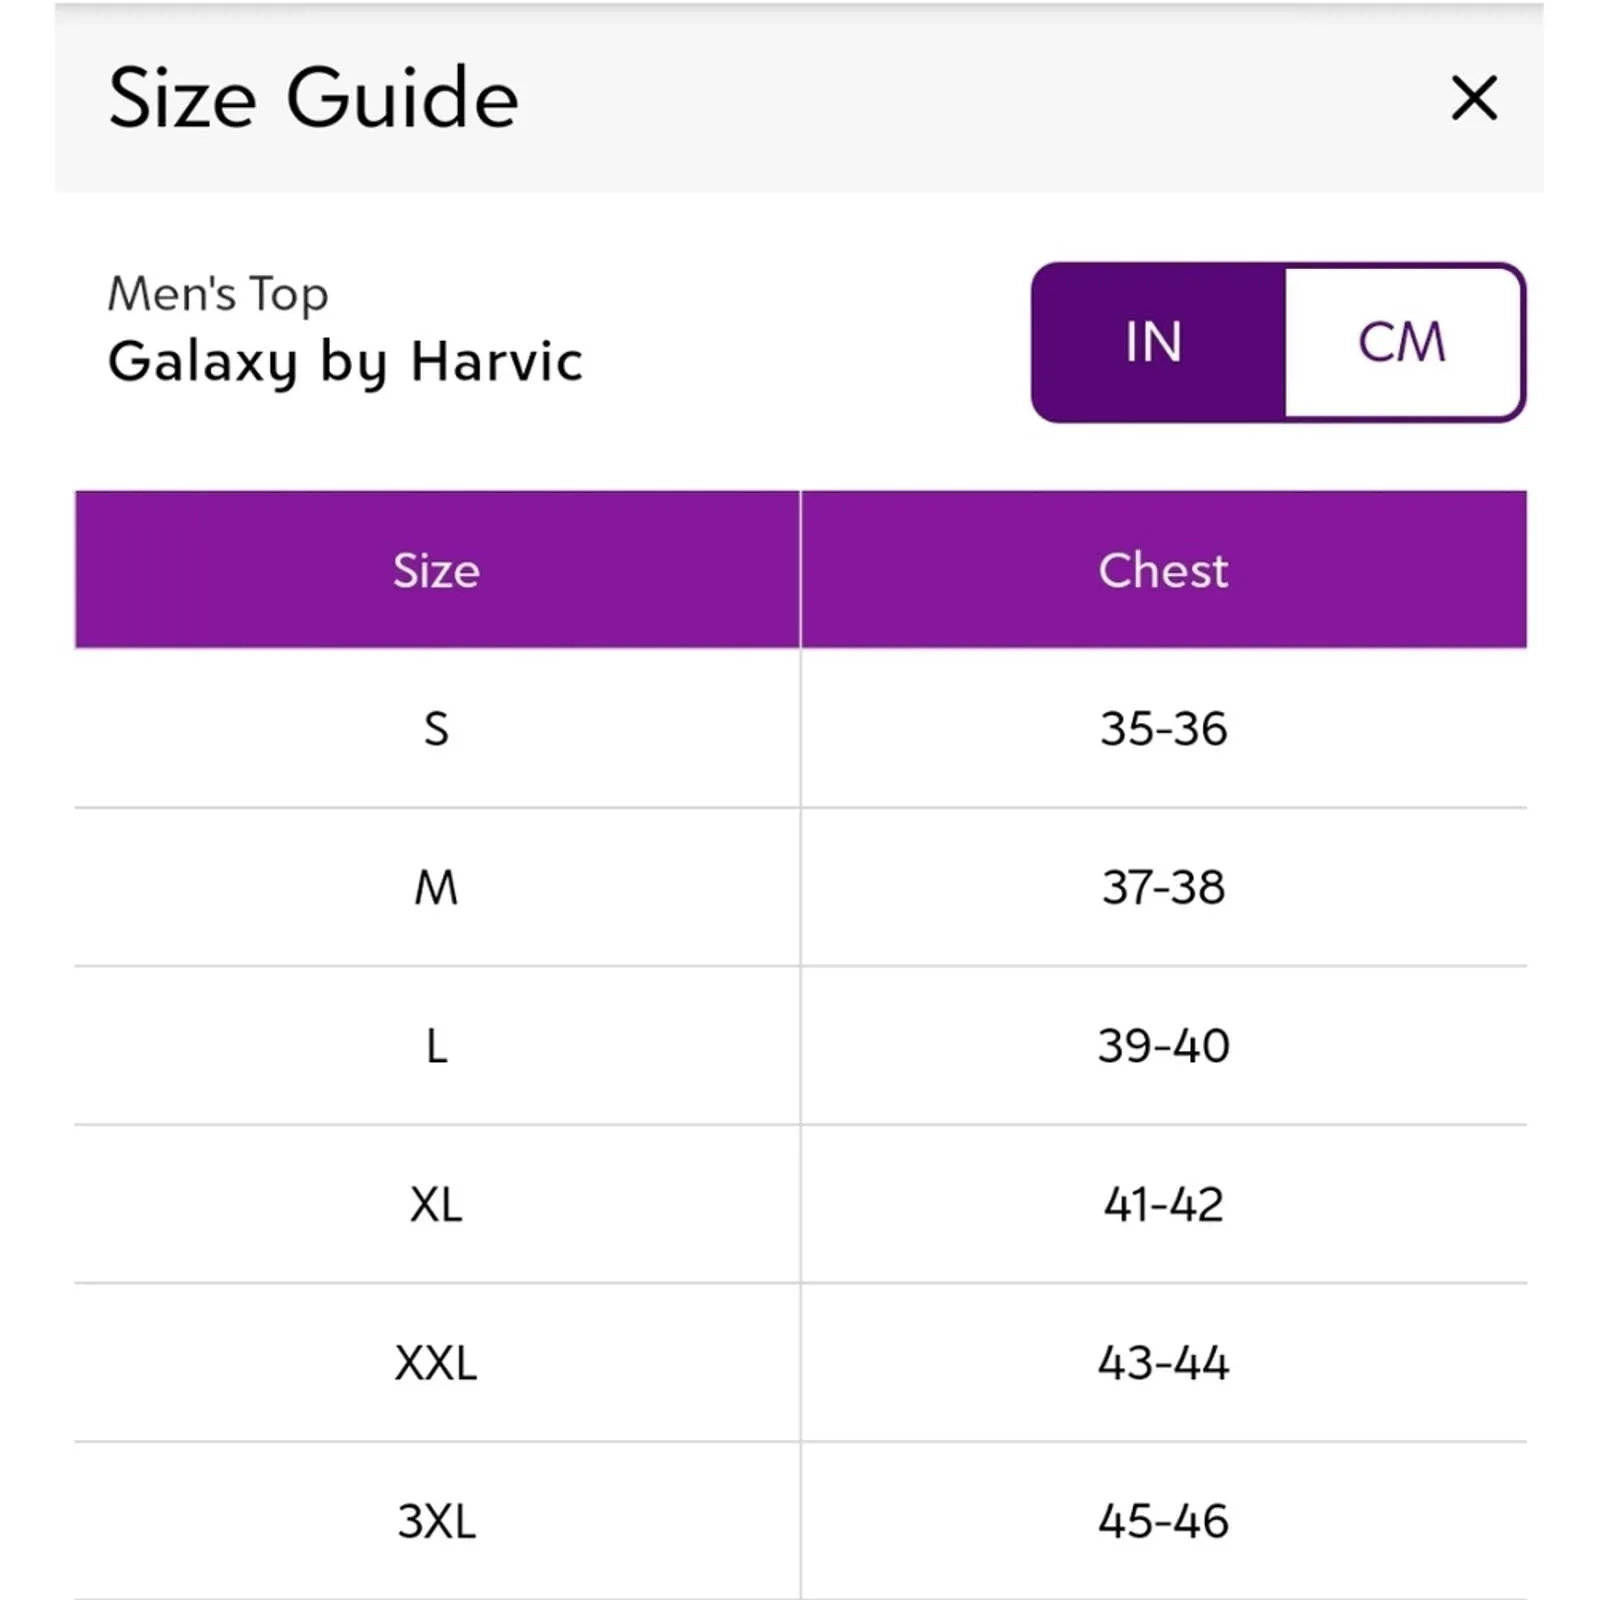This screenshot has width=1600, height=1600.
Task: Click the Size column header
Action: tap(436, 570)
